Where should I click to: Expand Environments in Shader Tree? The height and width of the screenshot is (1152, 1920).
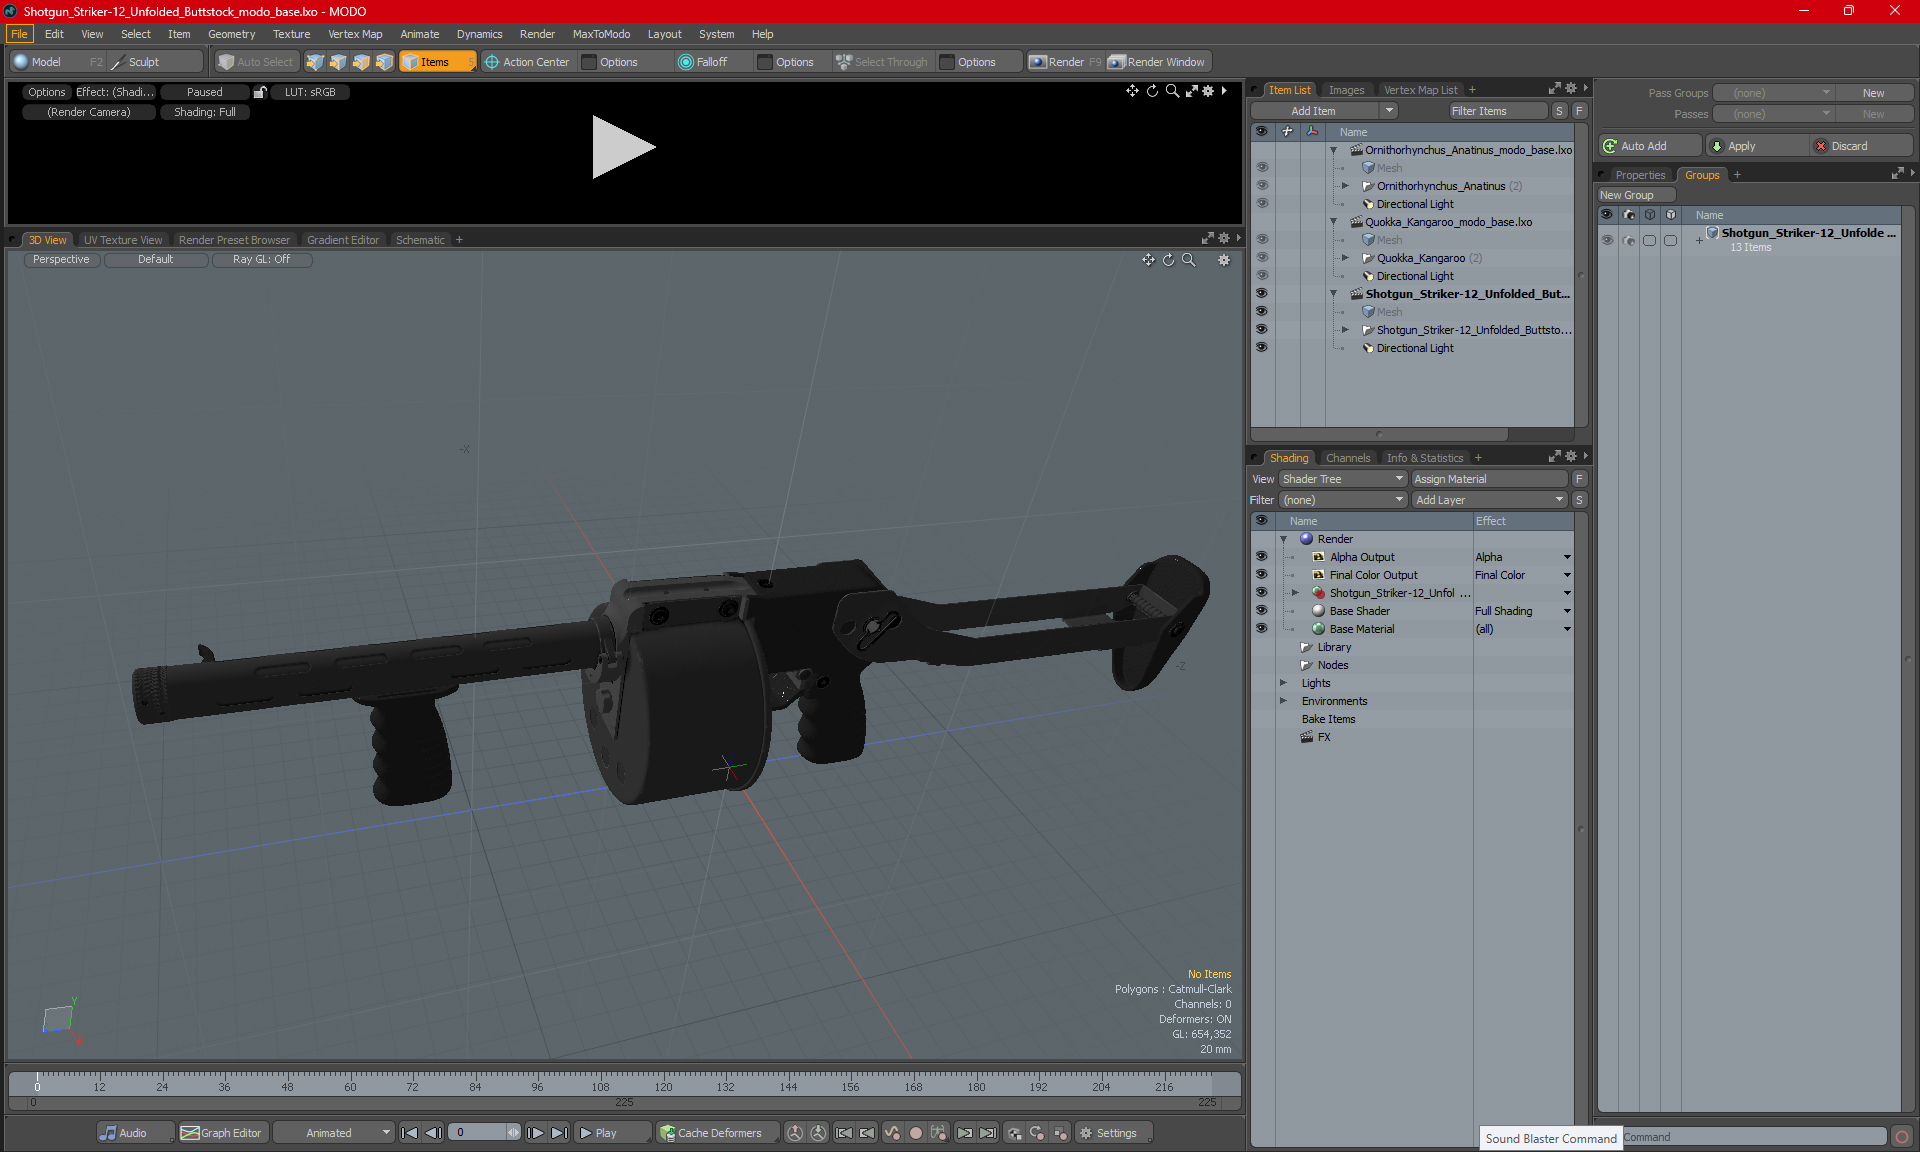(1283, 701)
